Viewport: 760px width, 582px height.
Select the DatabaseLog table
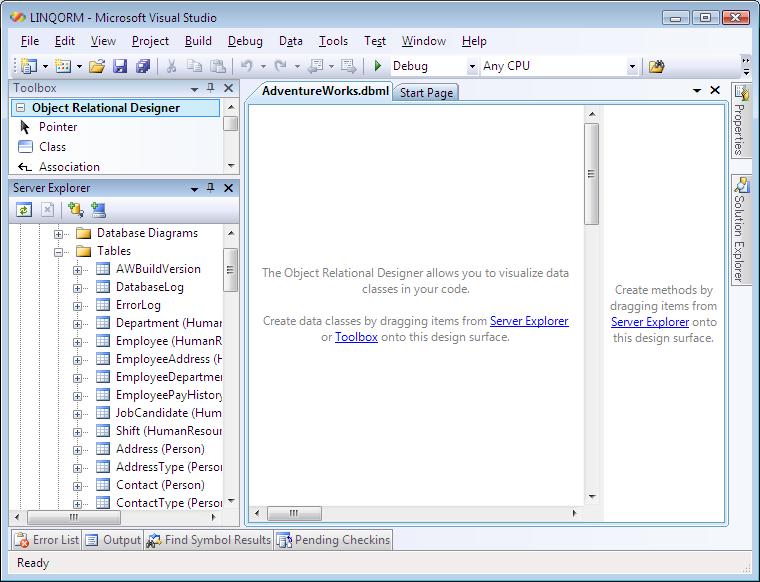[x=150, y=287]
